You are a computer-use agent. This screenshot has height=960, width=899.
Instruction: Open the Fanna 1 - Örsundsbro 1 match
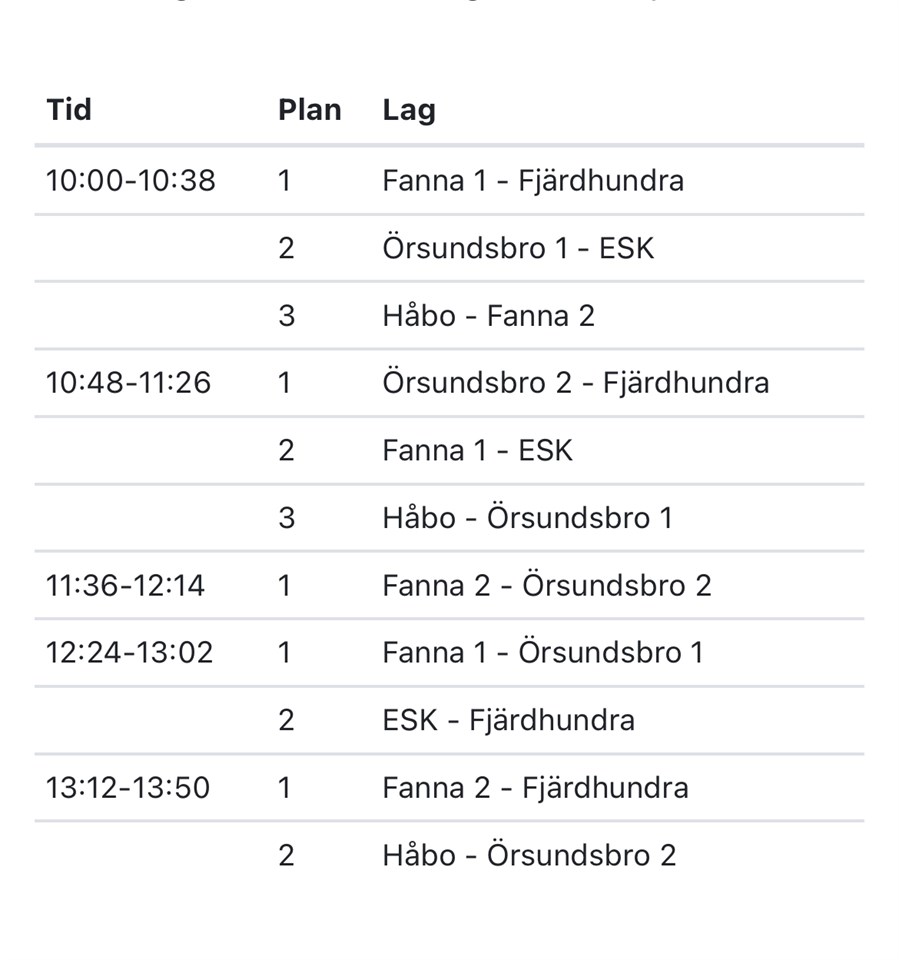(x=542, y=653)
